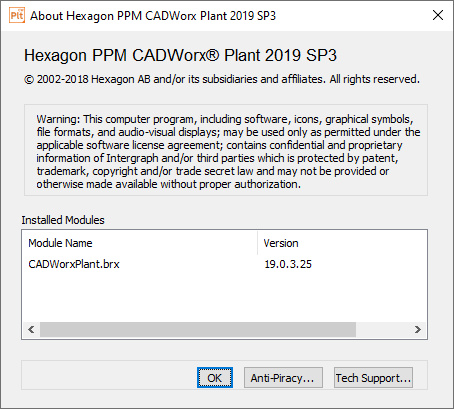Click the version number 19.0.3.25
The image size is (454, 409).
coord(288,264)
